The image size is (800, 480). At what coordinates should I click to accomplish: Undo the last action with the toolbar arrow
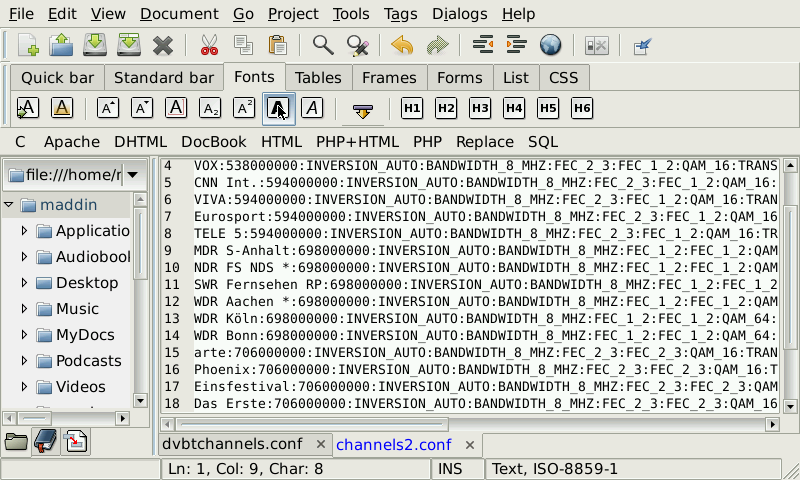point(402,45)
